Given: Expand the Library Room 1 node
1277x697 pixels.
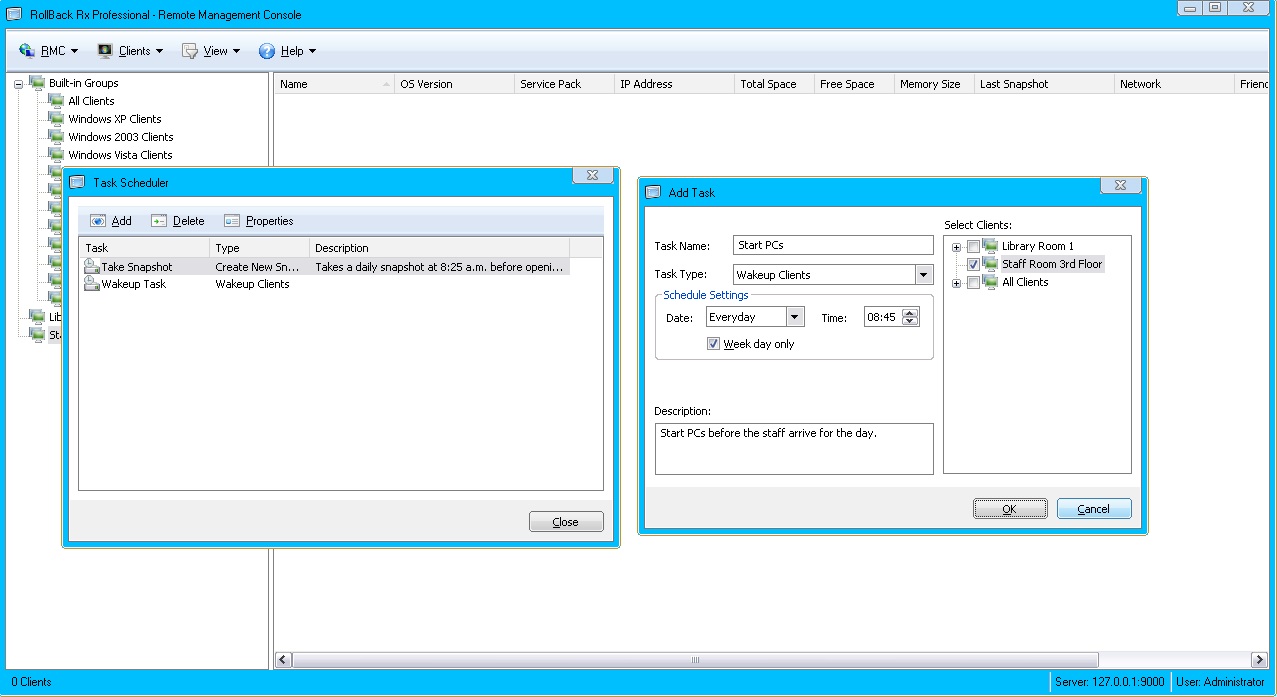Looking at the screenshot, I should tap(957, 247).
